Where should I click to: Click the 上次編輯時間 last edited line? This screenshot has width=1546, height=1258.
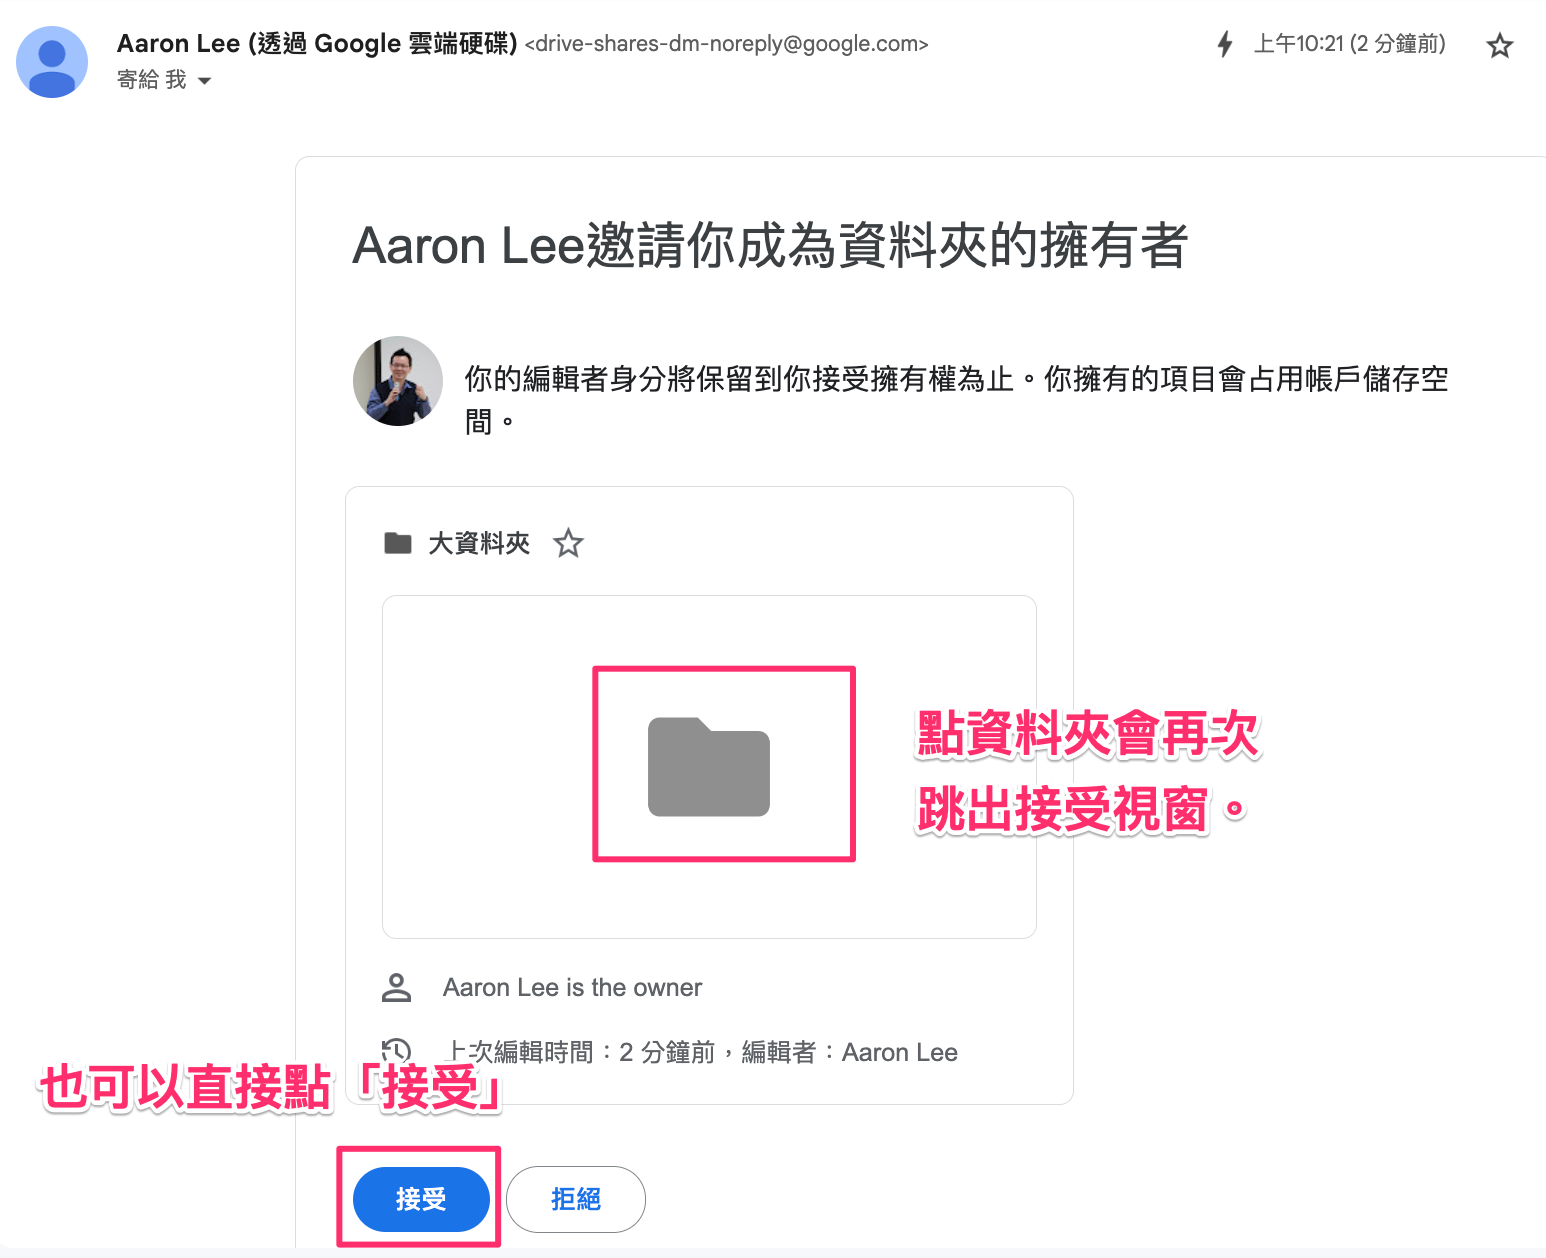click(700, 1052)
